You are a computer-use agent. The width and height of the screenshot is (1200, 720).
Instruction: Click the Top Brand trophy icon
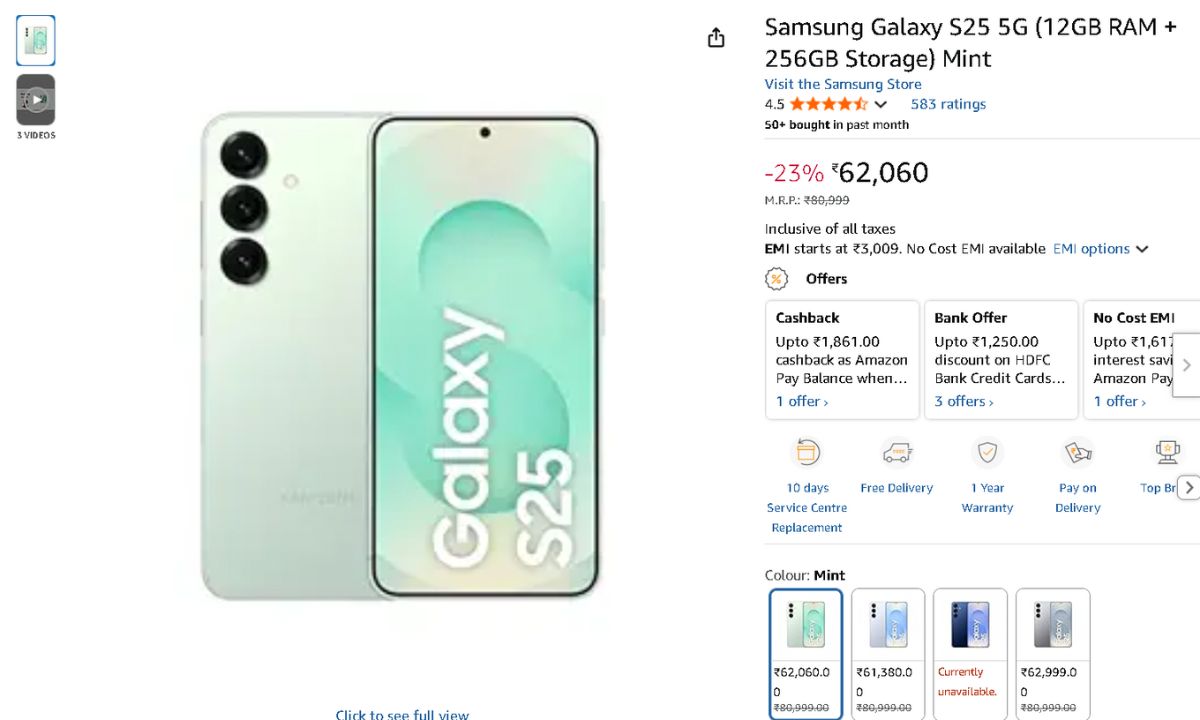[1166, 453]
